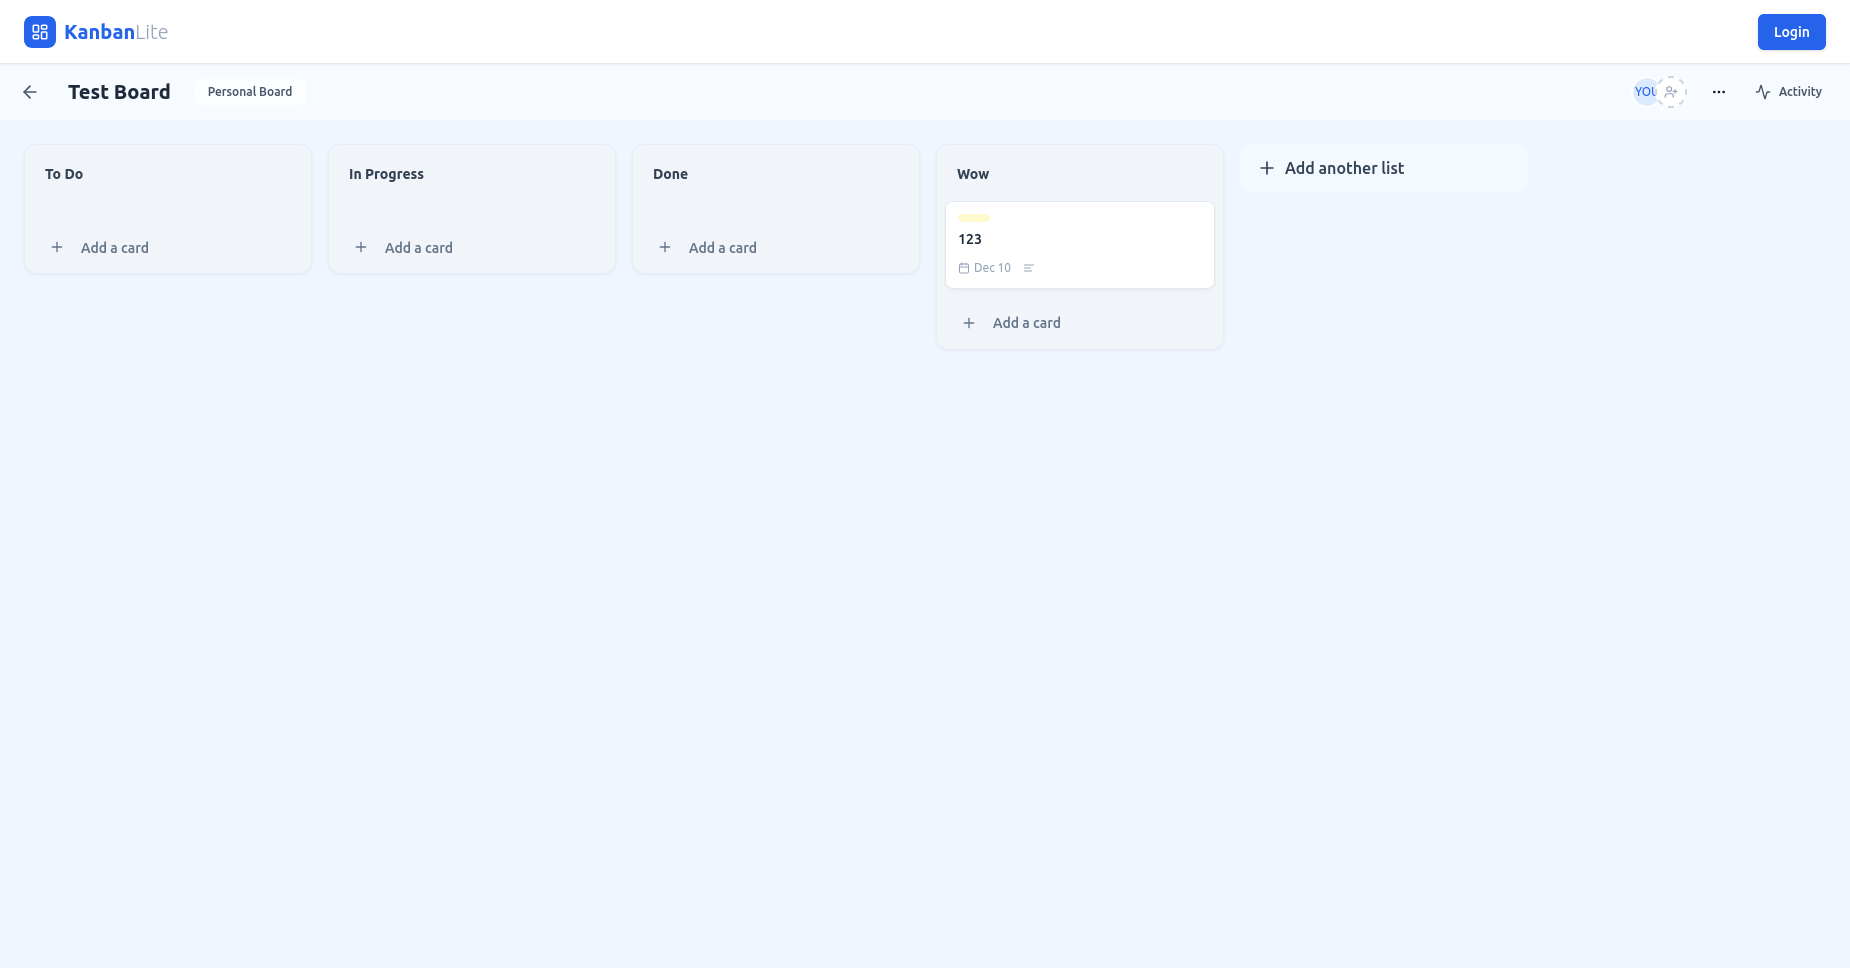Click Login button
Screen dimensions: 1850x968
click(1791, 32)
